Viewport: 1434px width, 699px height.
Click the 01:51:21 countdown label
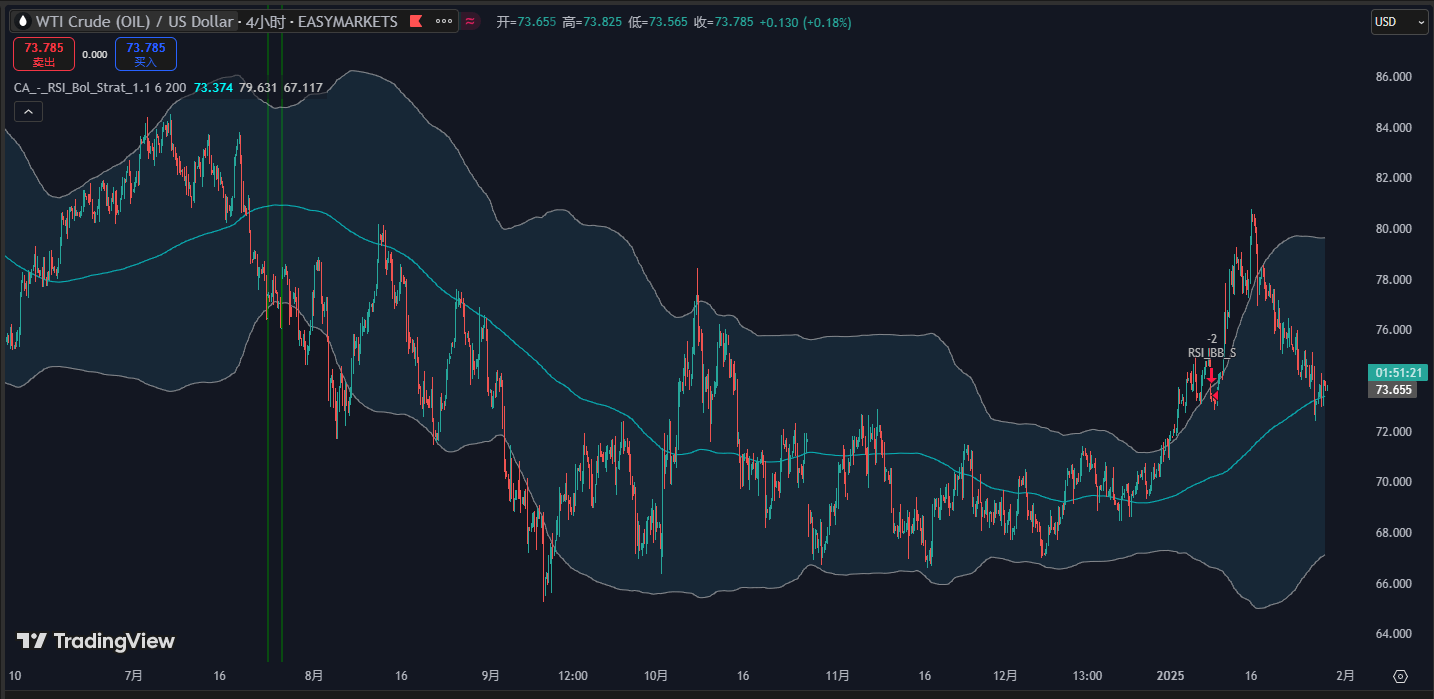pyautogui.click(x=1398, y=373)
